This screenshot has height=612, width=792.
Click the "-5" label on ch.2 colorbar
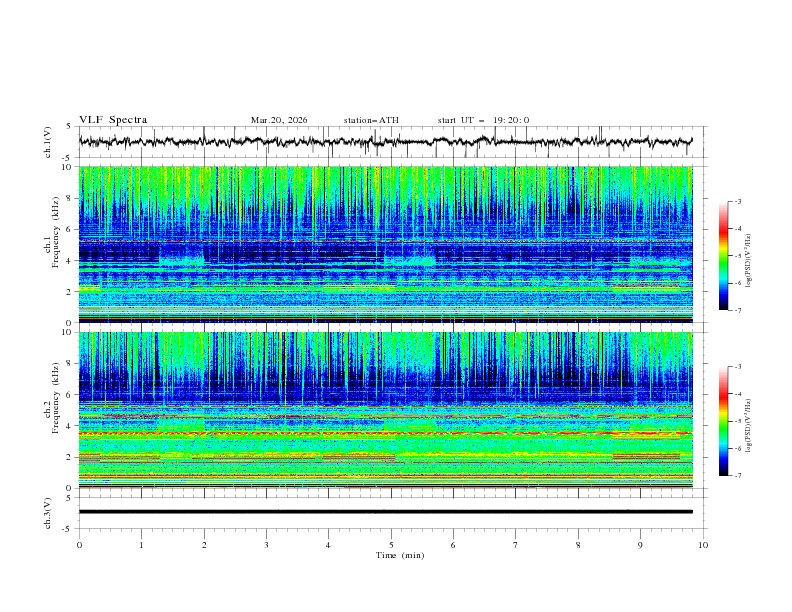(x=737, y=421)
